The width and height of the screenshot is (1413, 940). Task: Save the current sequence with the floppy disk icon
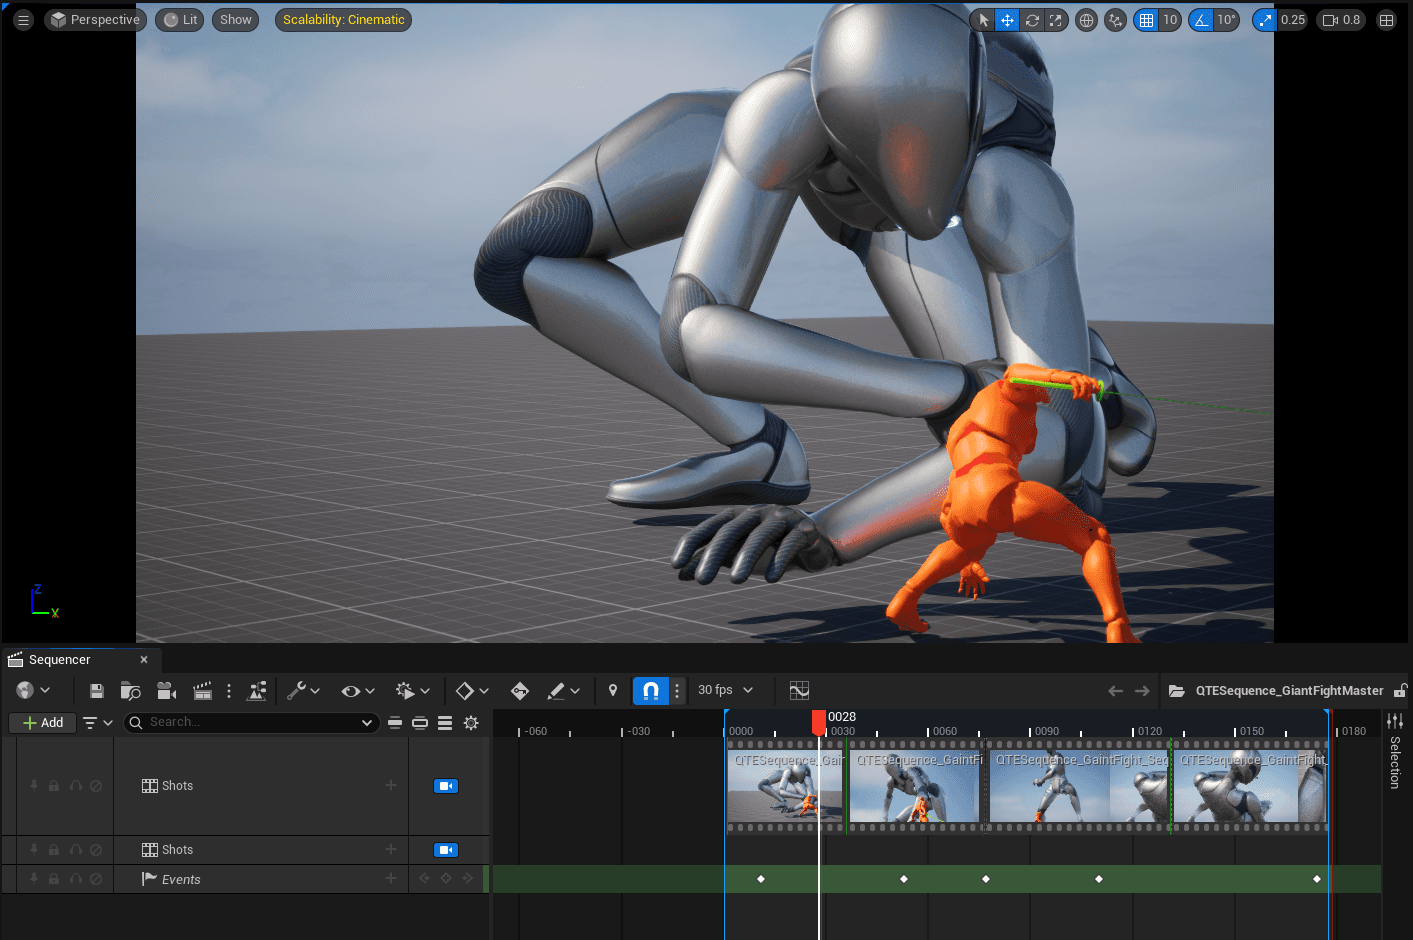pyautogui.click(x=97, y=691)
